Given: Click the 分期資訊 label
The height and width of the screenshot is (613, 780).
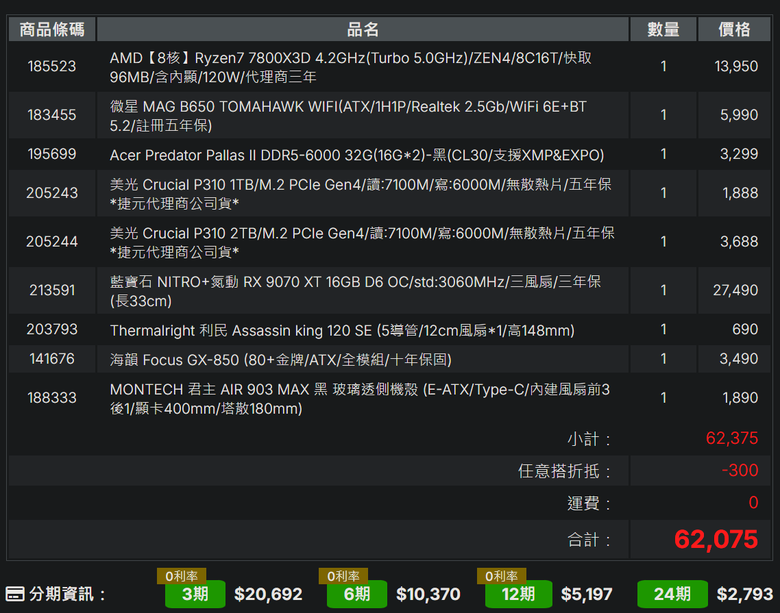Looking at the screenshot, I should [x=66, y=594].
